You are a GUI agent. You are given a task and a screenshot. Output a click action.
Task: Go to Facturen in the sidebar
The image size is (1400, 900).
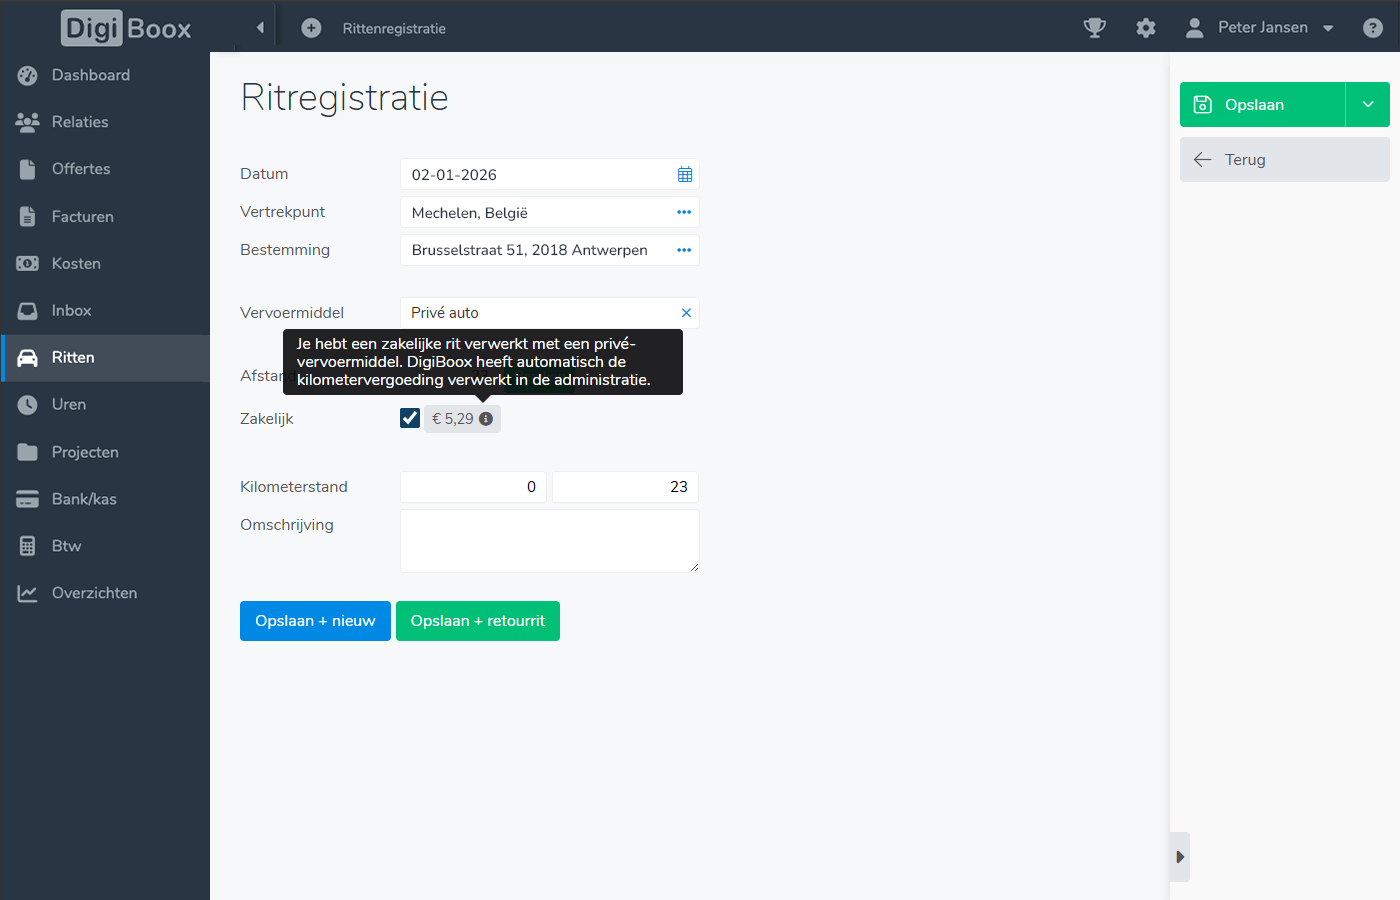point(82,216)
